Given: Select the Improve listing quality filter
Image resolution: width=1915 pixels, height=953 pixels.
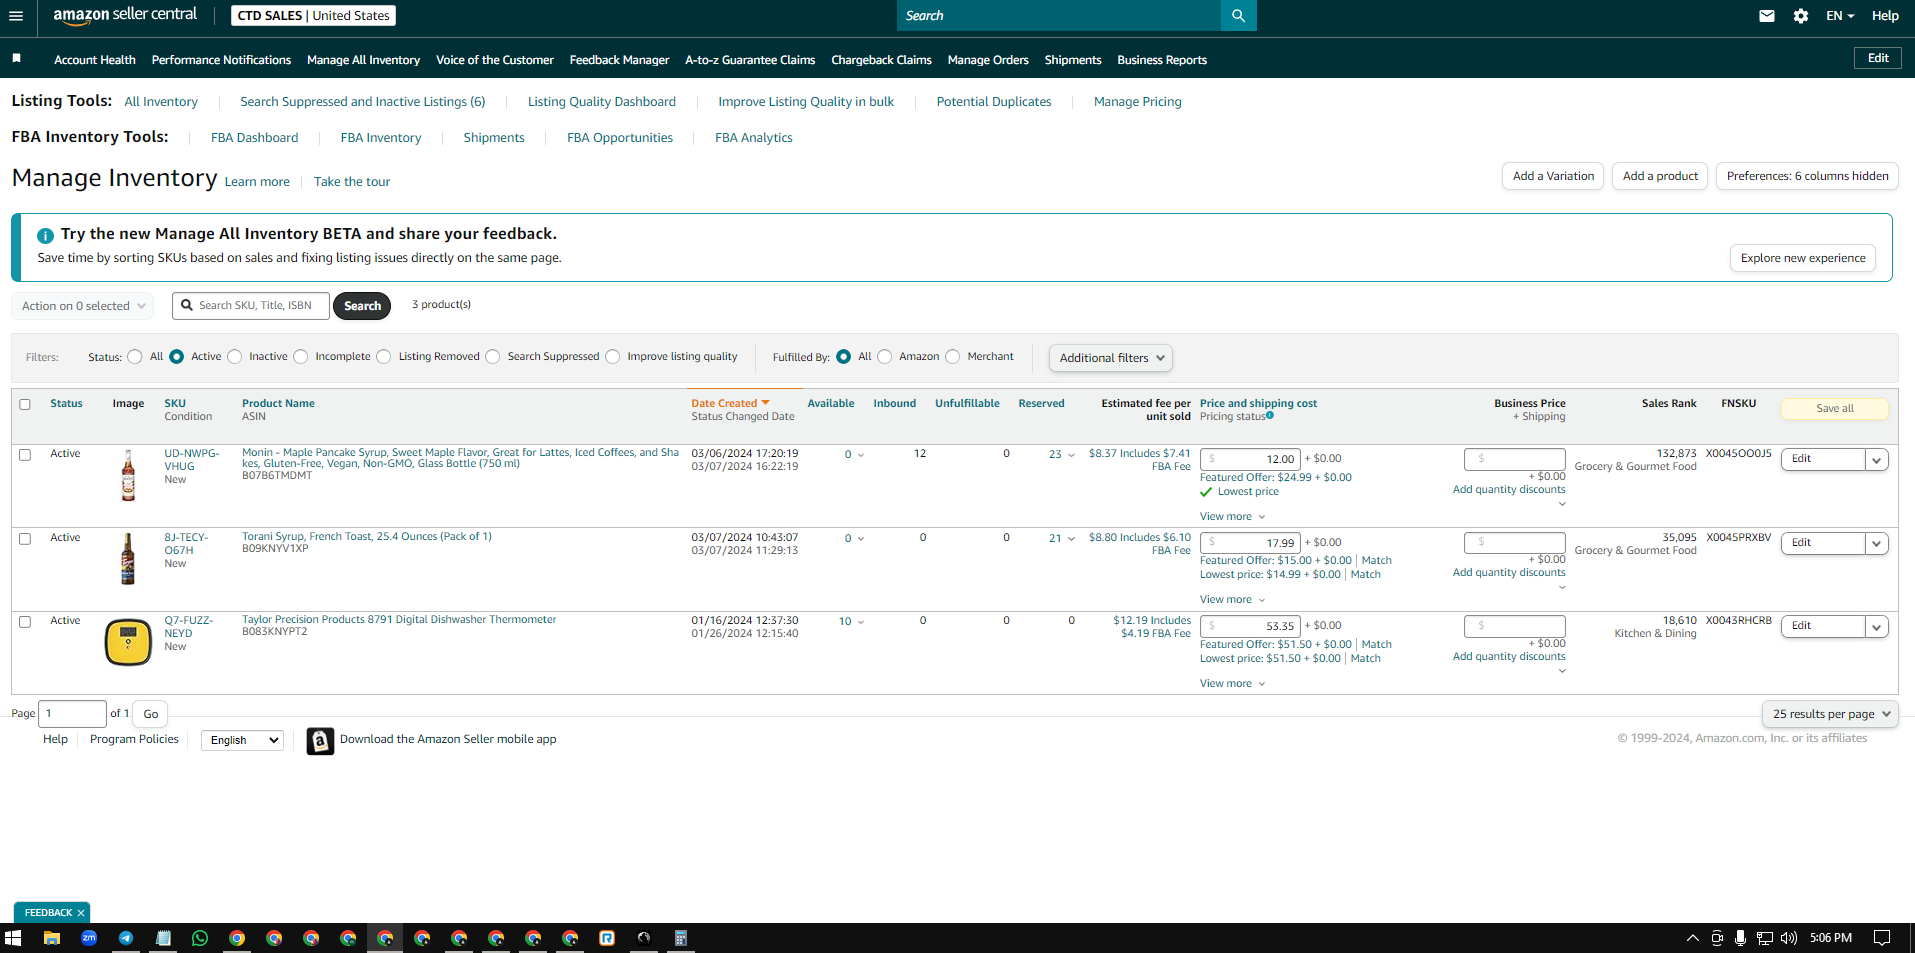Looking at the screenshot, I should point(613,357).
